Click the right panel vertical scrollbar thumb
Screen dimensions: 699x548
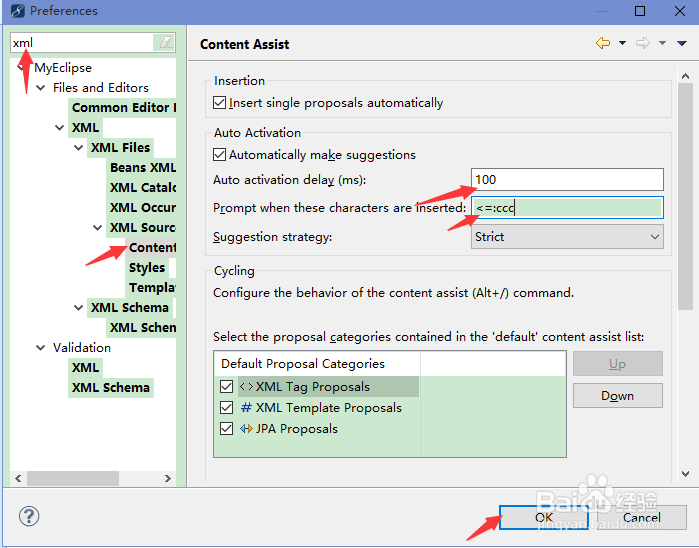tap(685, 196)
